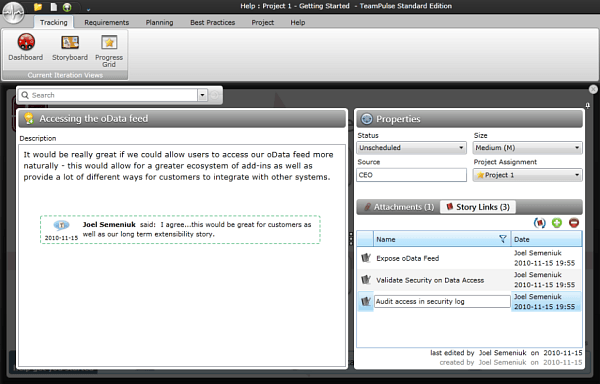The image size is (600, 384).
Task: Switch to the Tracking ribbon tab
Action: (x=54, y=22)
